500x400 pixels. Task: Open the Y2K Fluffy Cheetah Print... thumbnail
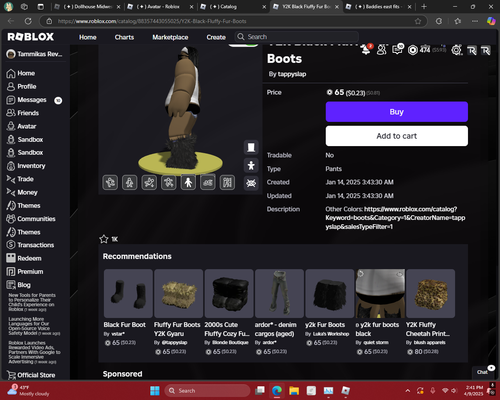click(430, 293)
